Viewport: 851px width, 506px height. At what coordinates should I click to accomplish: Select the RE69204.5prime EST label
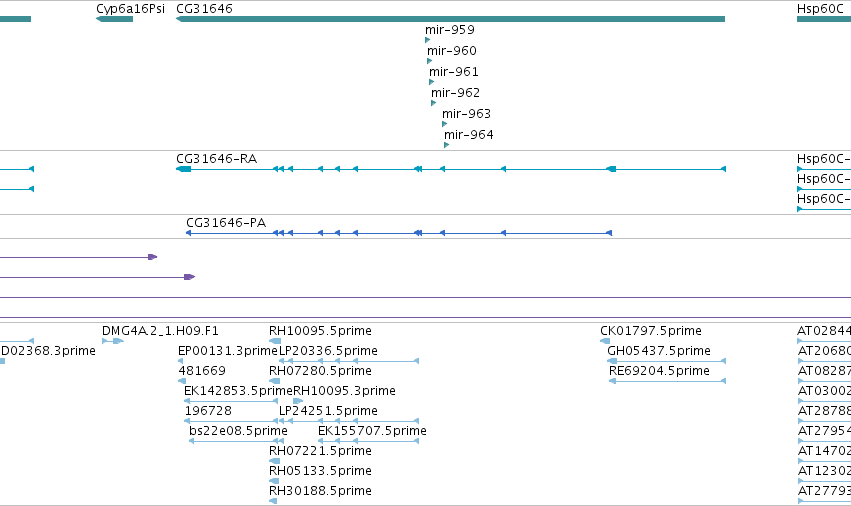tap(659, 371)
